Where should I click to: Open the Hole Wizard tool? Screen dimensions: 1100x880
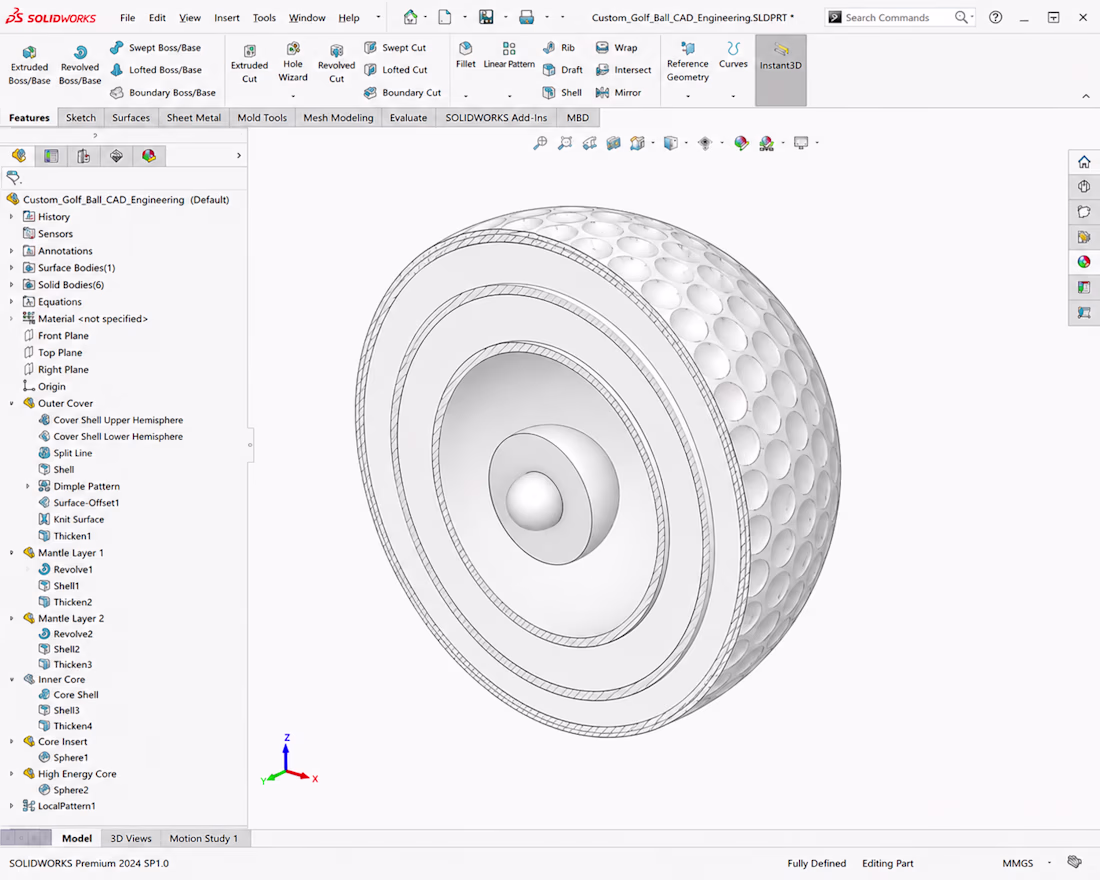293,62
